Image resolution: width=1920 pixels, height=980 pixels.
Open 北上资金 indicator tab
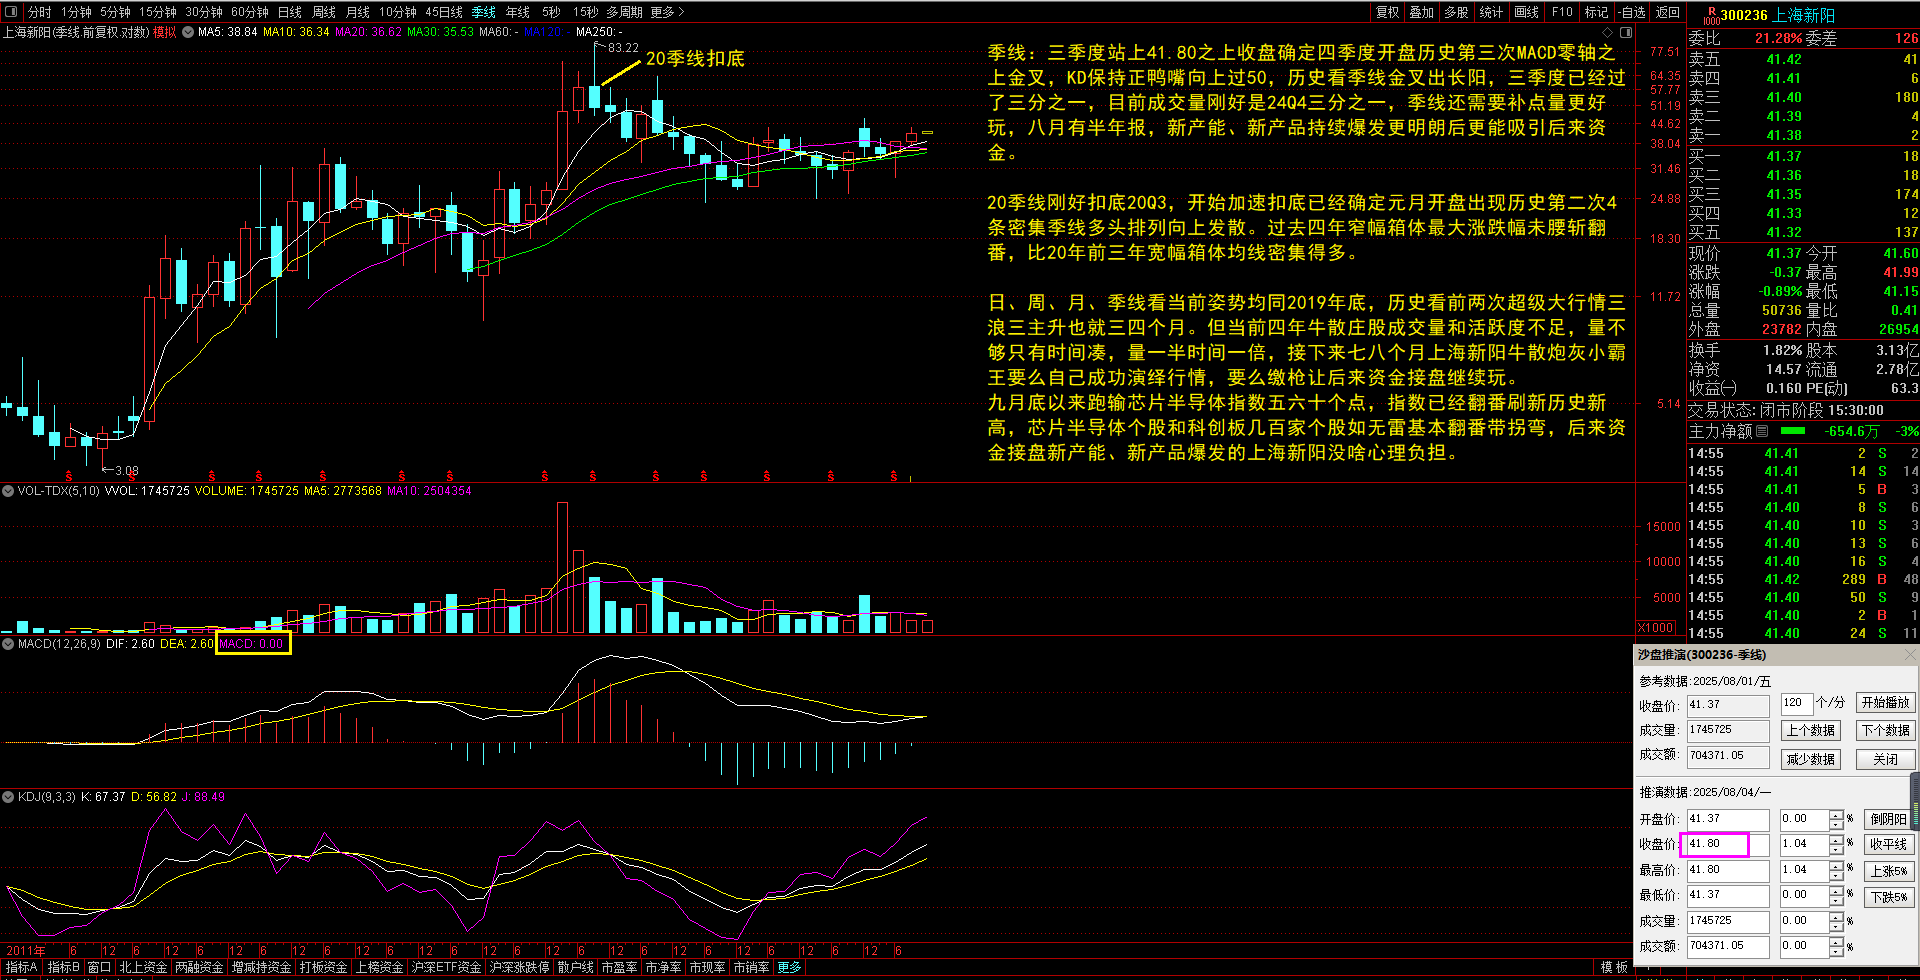(143, 967)
